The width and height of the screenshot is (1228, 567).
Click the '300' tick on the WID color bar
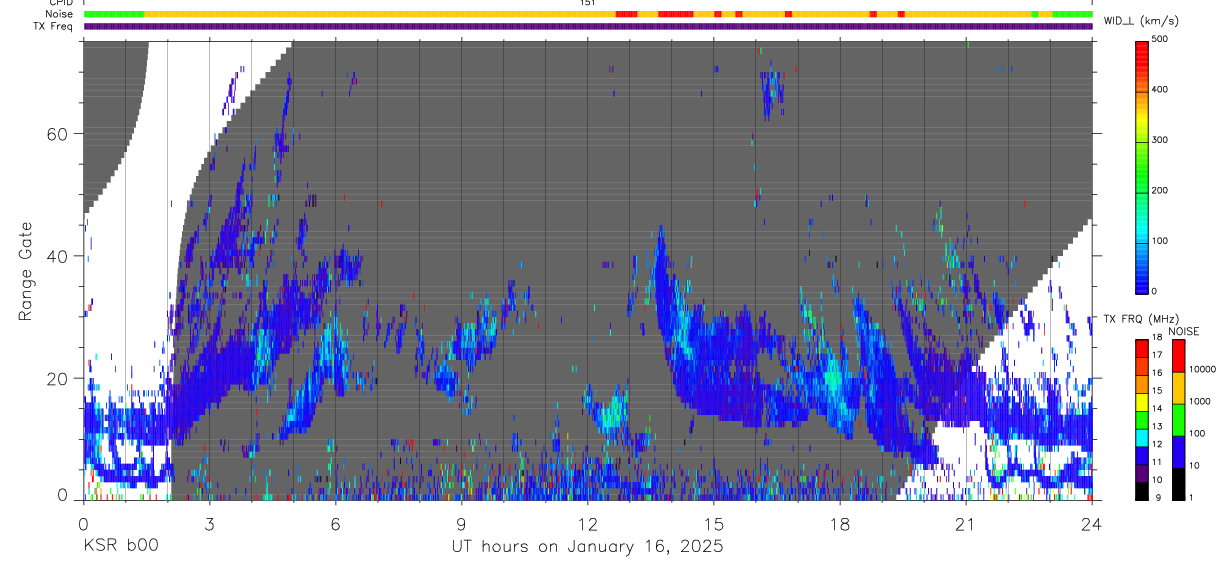(x=1160, y=140)
